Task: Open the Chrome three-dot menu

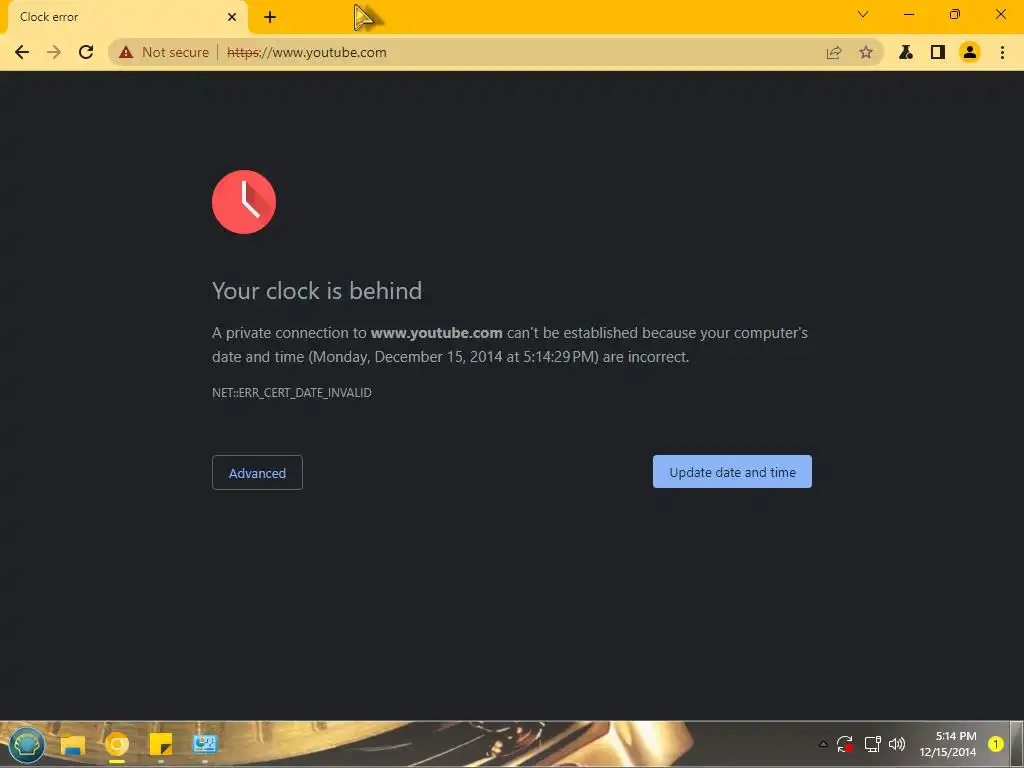Action: point(1002,52)
